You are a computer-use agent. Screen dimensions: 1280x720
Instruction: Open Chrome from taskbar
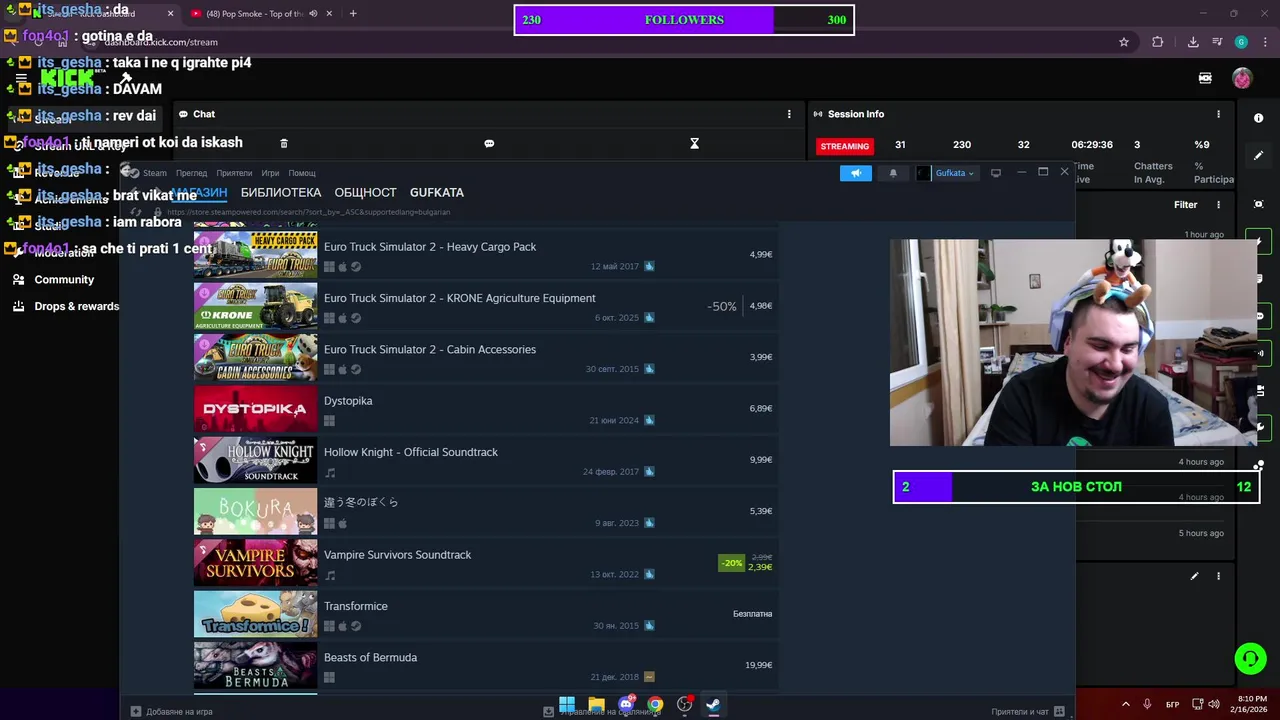655,705
